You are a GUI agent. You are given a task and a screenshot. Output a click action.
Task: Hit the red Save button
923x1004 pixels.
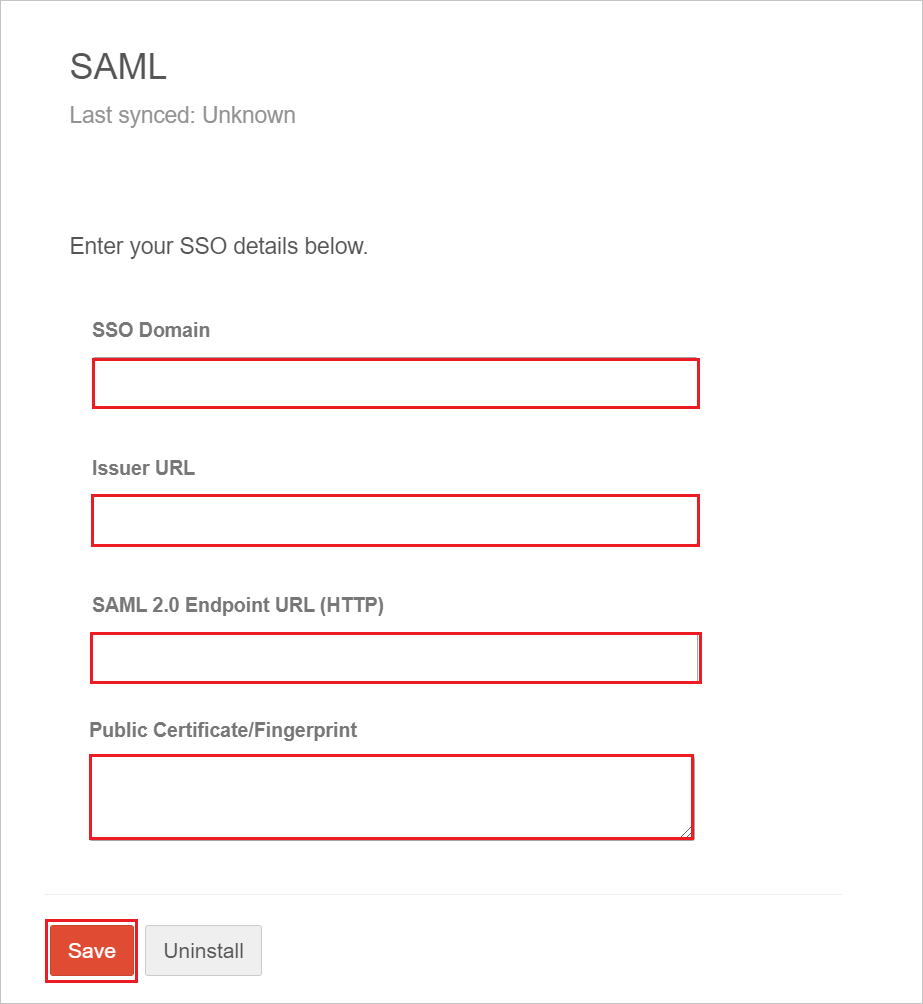pos(92,951)
